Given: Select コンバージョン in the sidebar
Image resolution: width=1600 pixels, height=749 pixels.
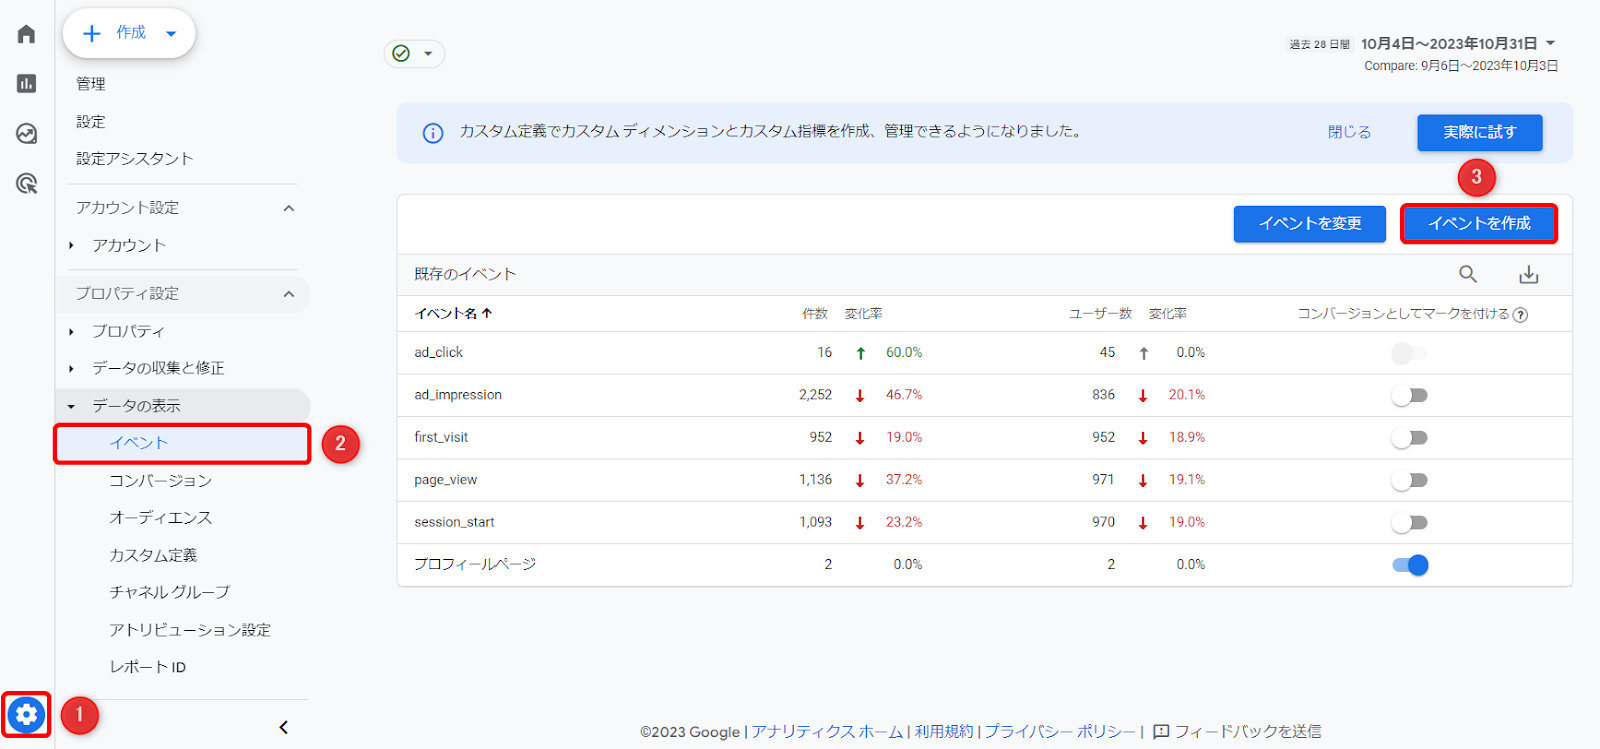Looking at the screenshot, I should pyautogui.click(x=160, y=481).
